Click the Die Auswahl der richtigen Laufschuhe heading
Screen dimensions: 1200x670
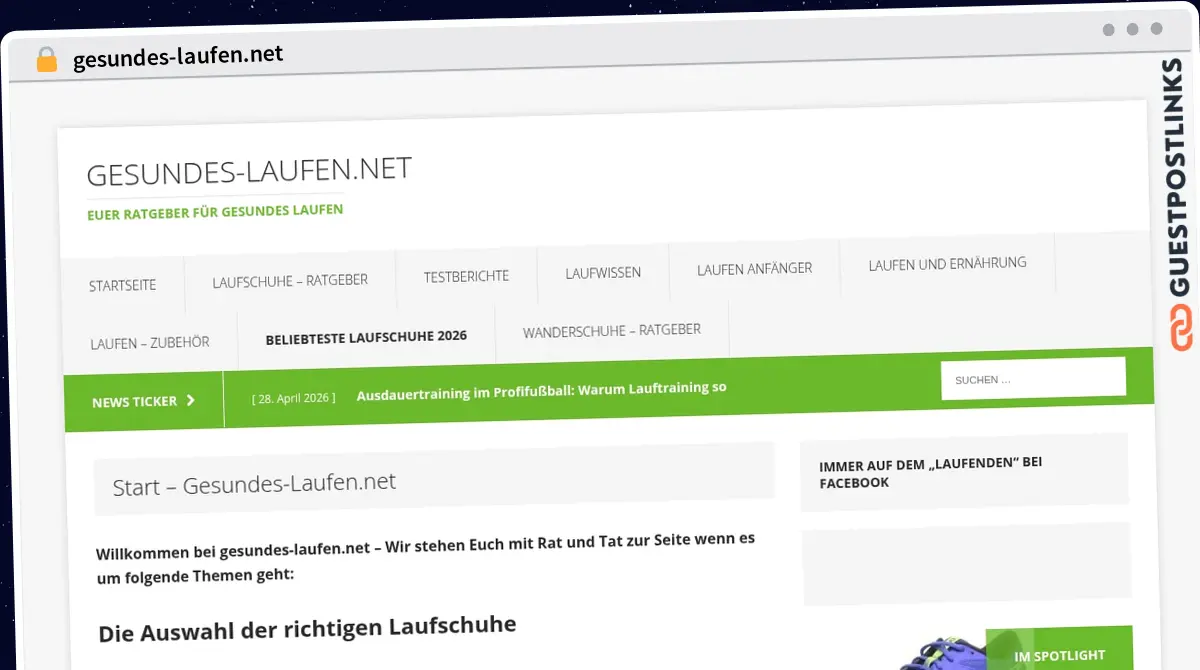click(x=307, y=629)
